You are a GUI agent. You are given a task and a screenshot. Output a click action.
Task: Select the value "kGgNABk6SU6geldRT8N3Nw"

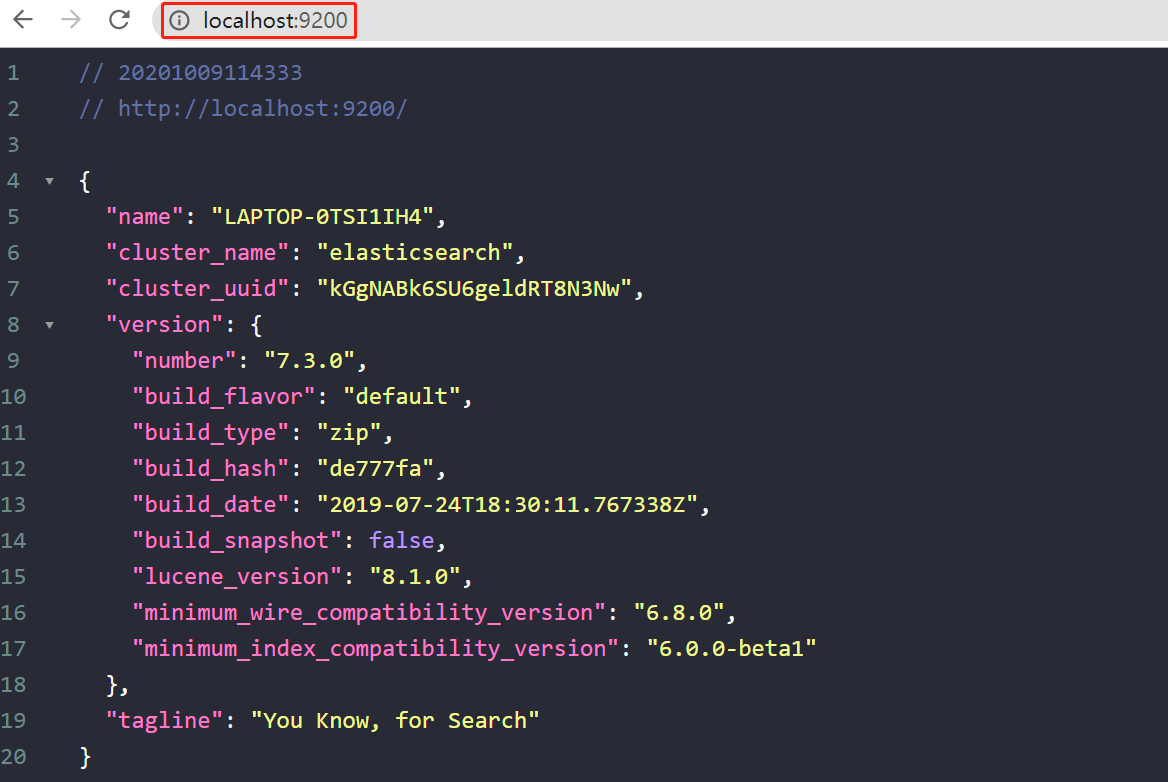click(474, 289)
